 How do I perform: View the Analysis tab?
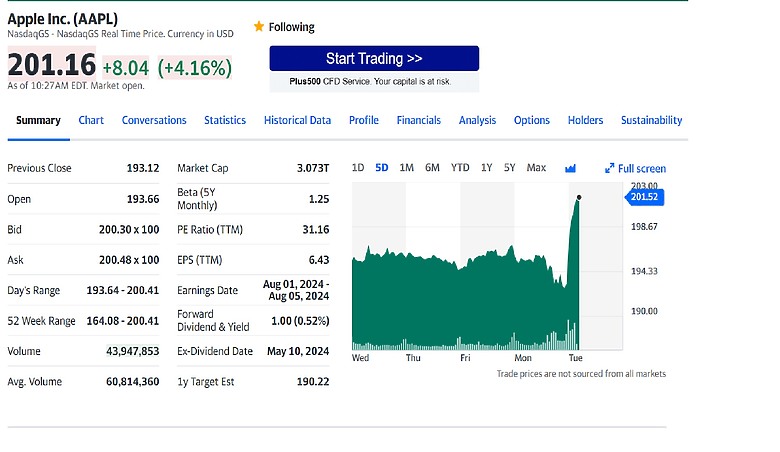pos(478,120)
